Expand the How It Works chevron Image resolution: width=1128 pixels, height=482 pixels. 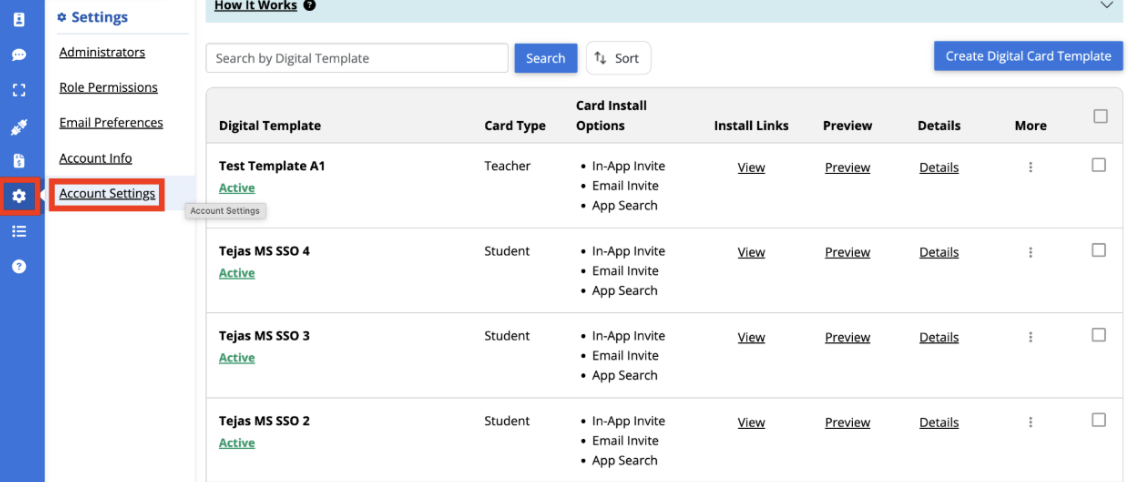(1106, 6)
